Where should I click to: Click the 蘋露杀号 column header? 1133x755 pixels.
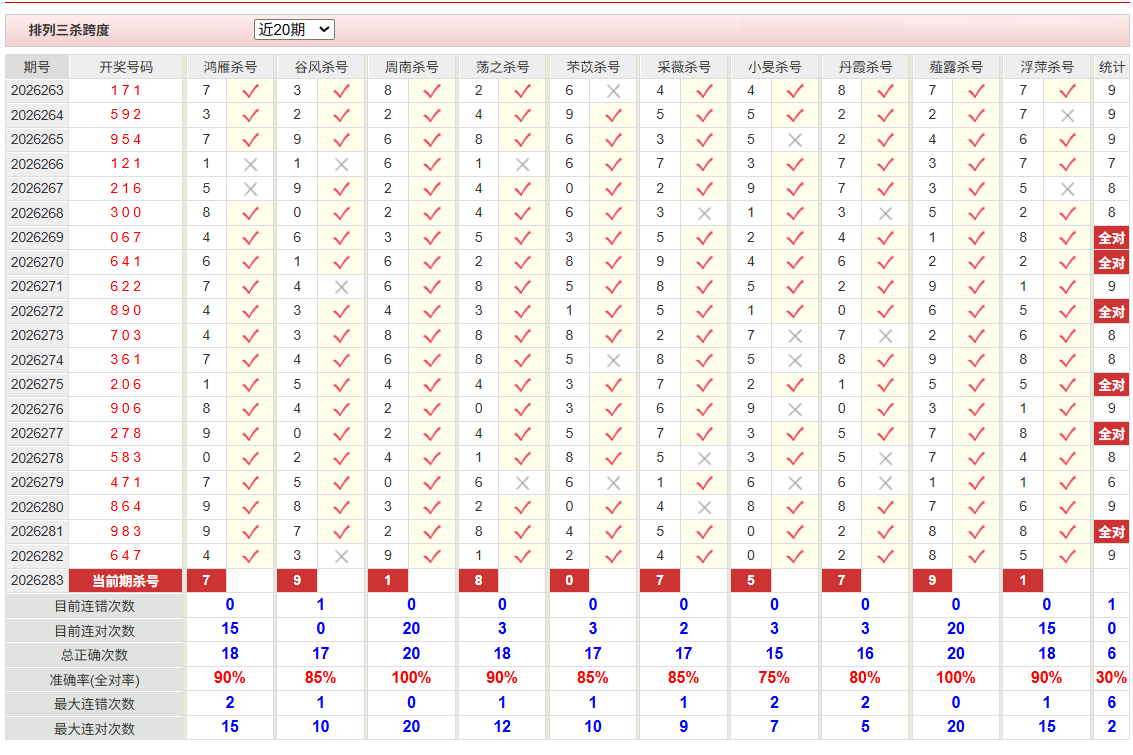(956, 67)
